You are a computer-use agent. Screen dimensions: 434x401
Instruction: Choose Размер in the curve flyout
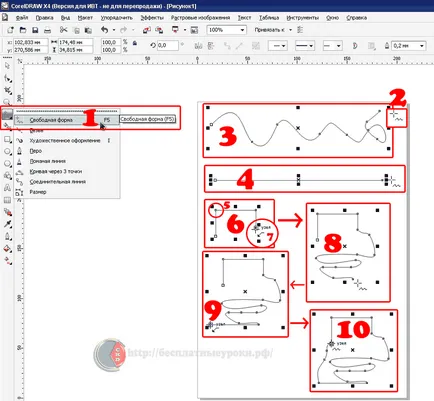pos(66,192)
